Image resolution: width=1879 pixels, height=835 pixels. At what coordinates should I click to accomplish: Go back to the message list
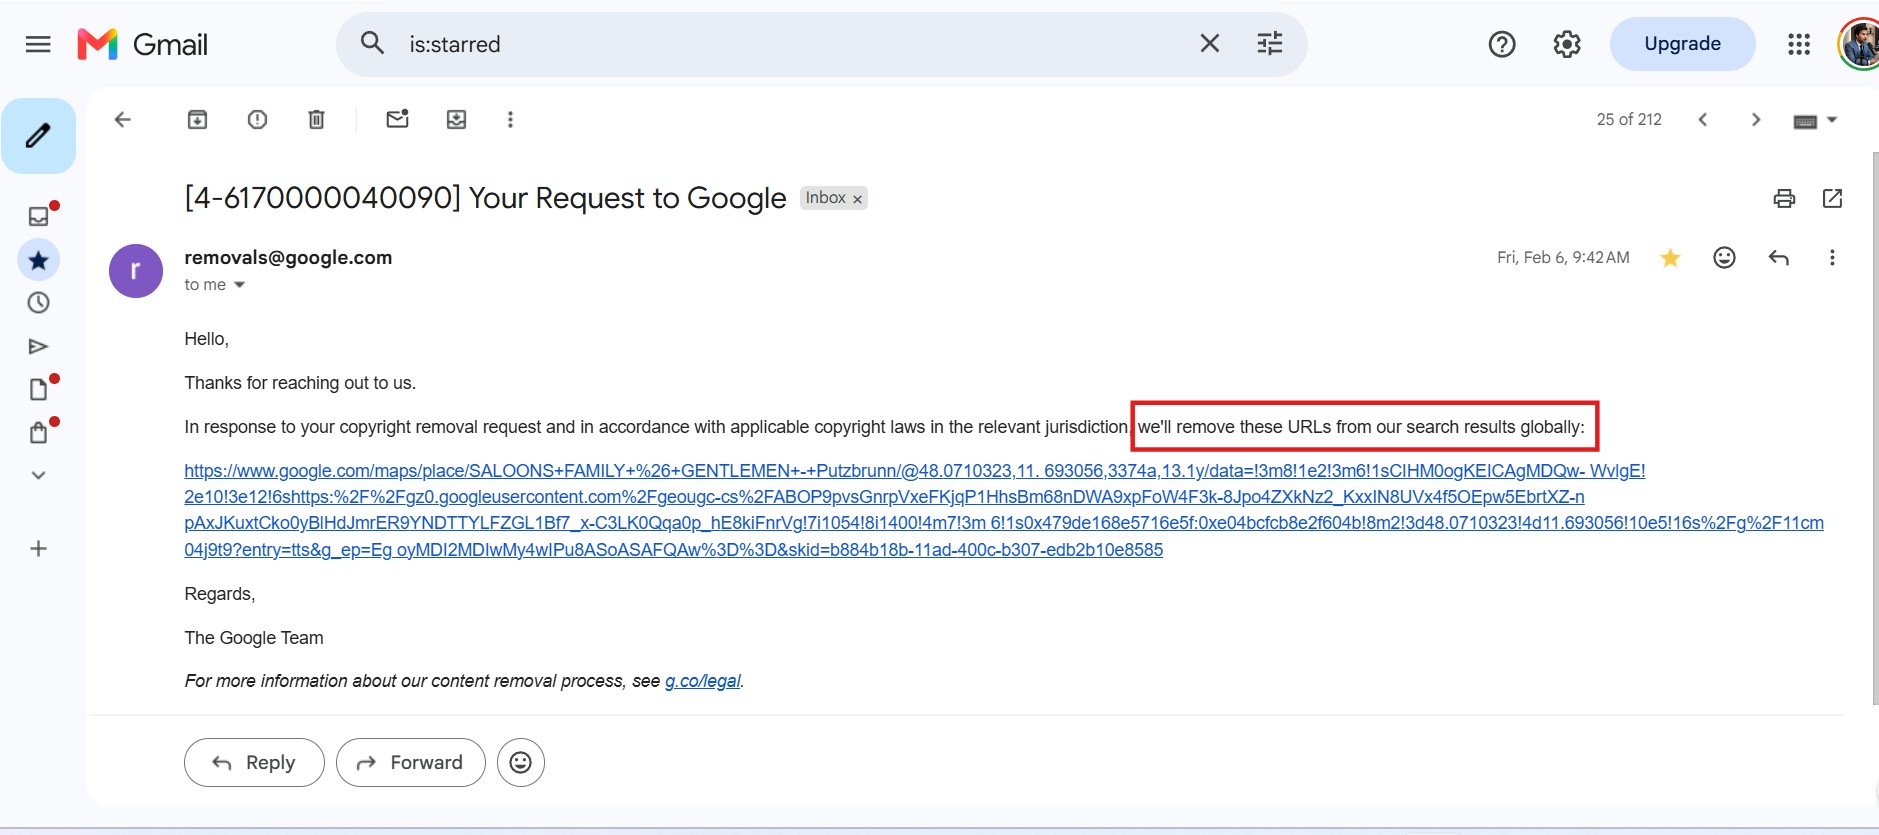pos(122,119)
